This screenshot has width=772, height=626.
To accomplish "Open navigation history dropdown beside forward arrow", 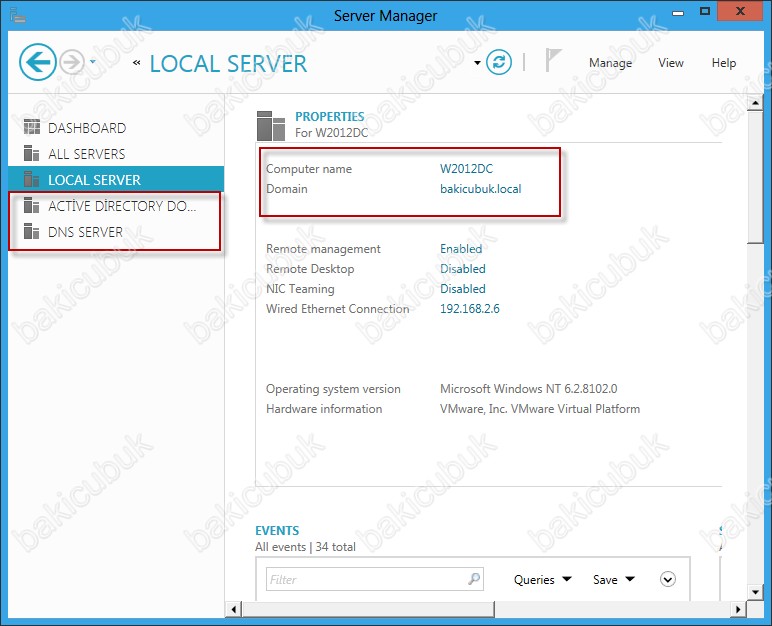I will point(93,62).
